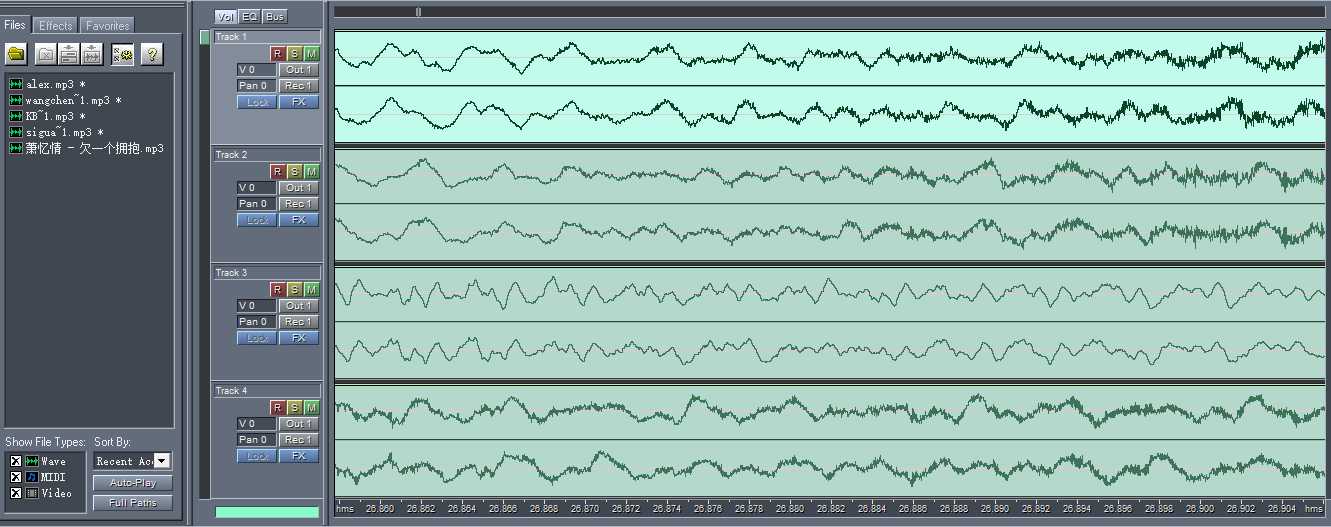The height and width of the screenshot is (527, 1331).
Task: Open Track 3 Rec 1 input selector
Action: [299, 322]
